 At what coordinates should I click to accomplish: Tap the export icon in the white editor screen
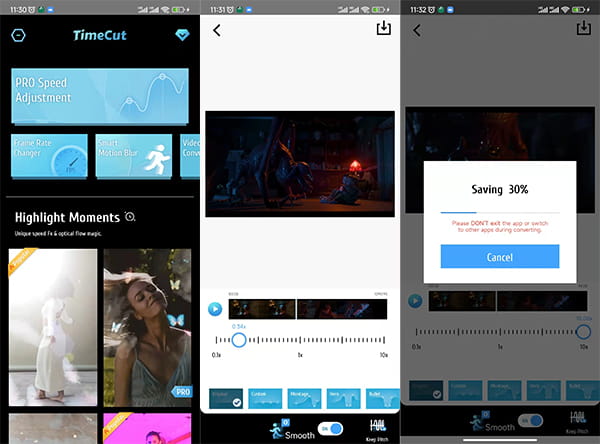point(383,28)
